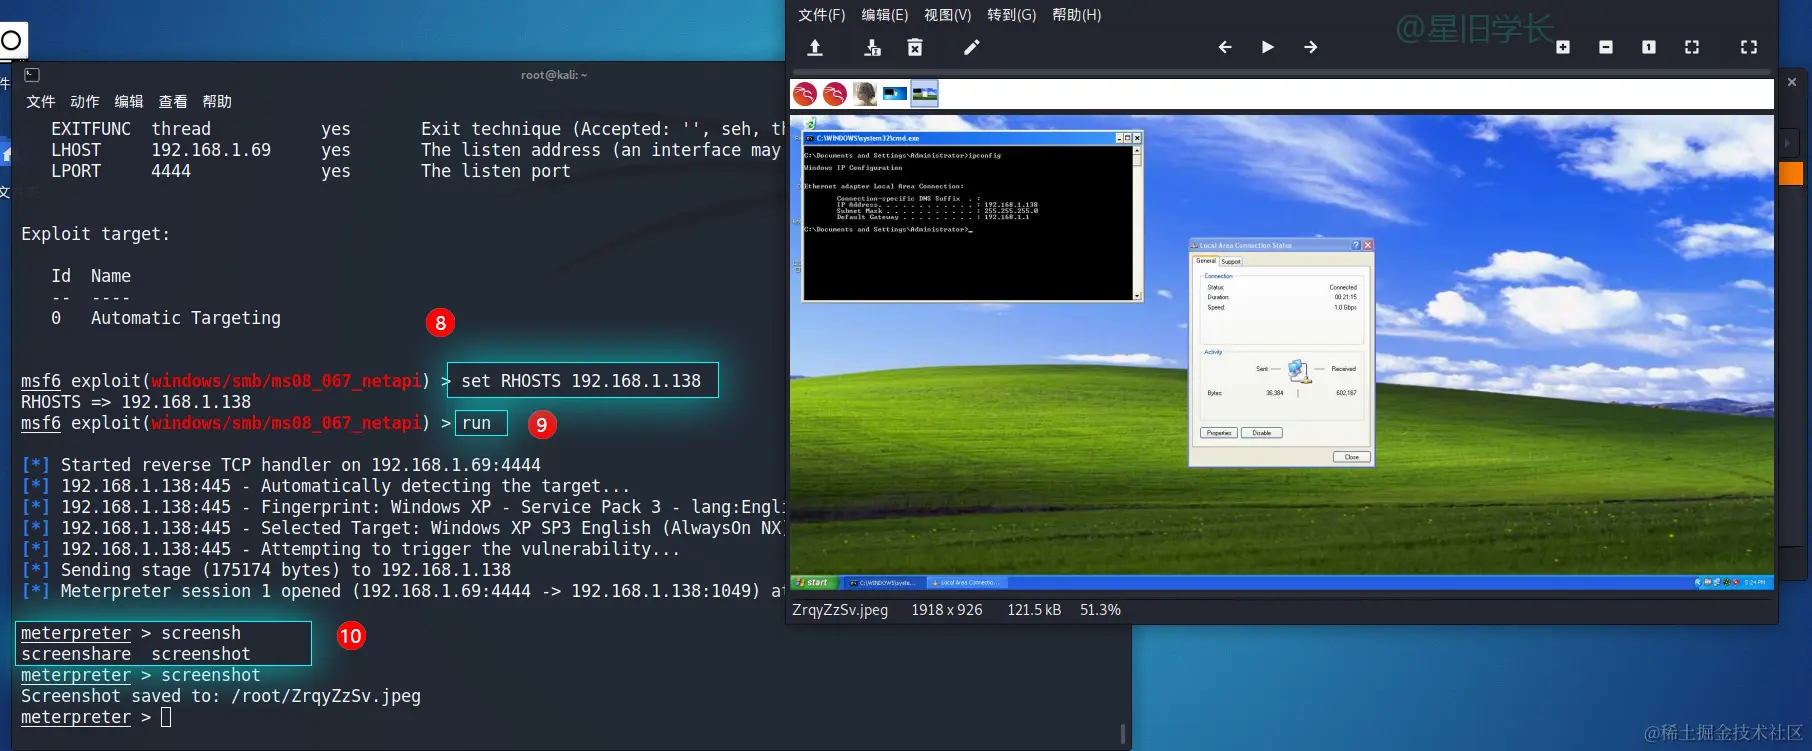Click the 'screenshare' completion suggestion

point(76,654)
